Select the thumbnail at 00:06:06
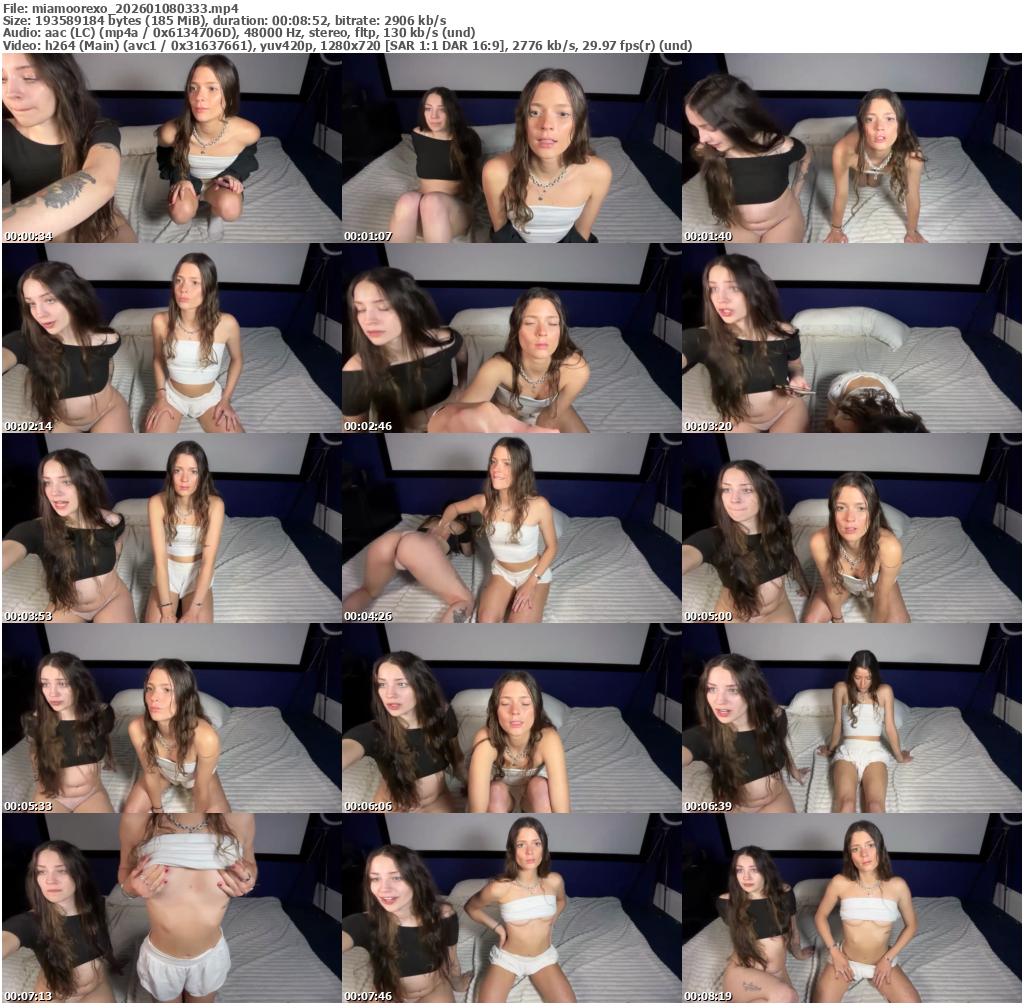 tap(511, 718)
